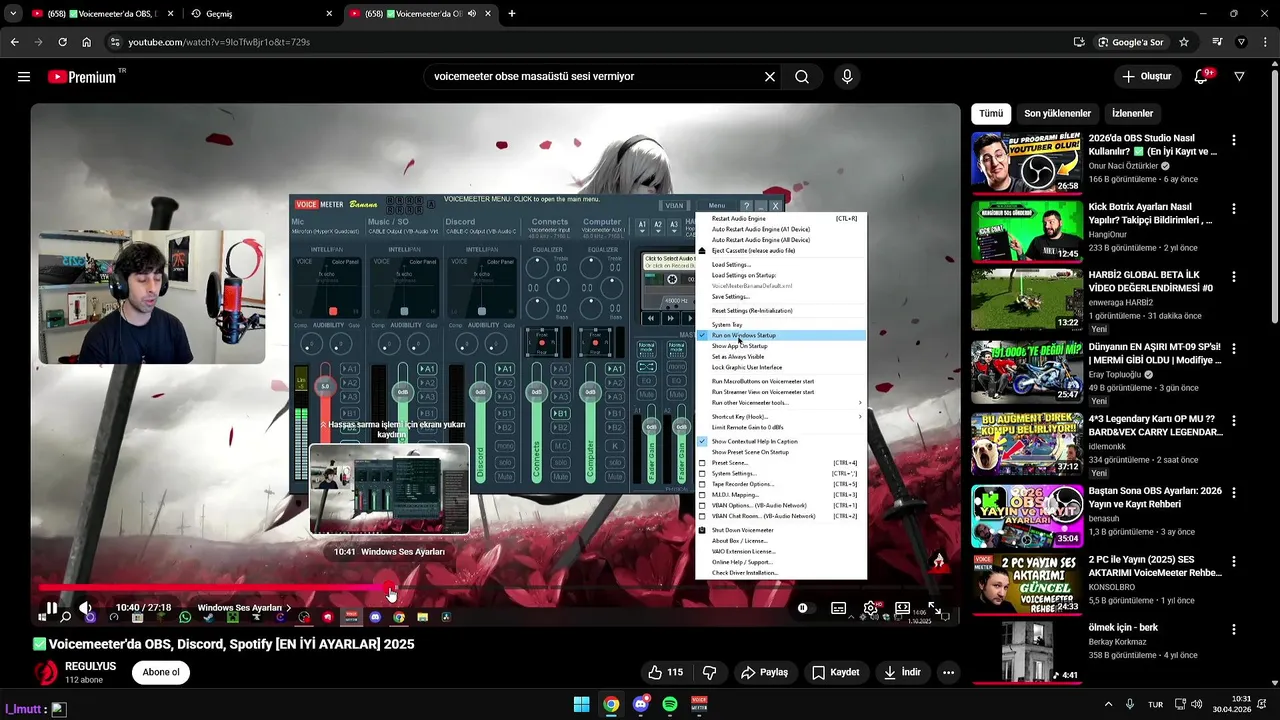
Task: Check the VBAN Chat Room box
Action: coord(702,516)
